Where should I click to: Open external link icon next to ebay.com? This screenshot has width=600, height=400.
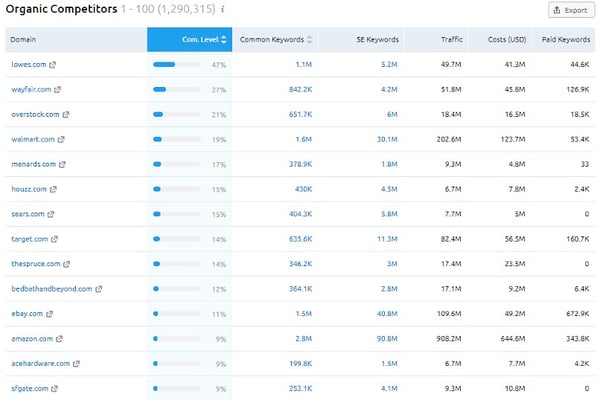[x=49, y=314]
